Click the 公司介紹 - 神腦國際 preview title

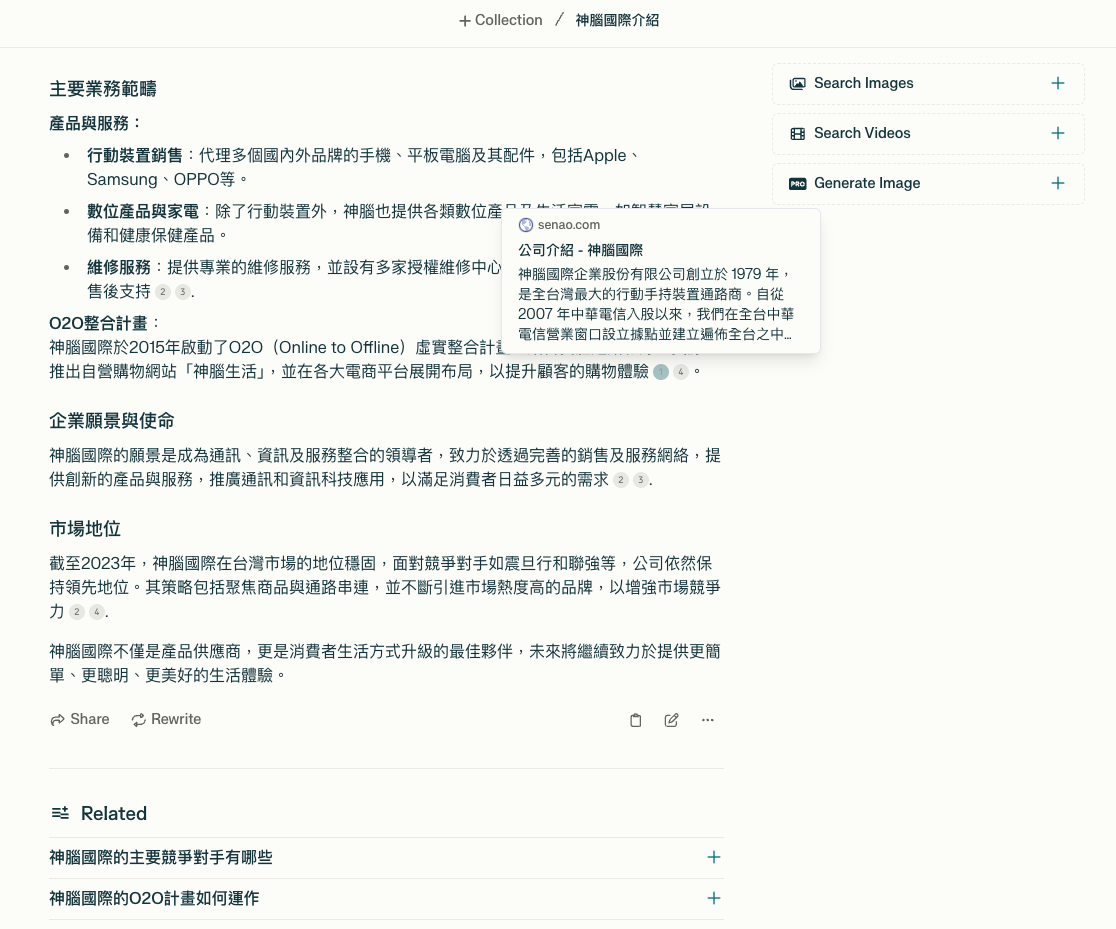580,250
